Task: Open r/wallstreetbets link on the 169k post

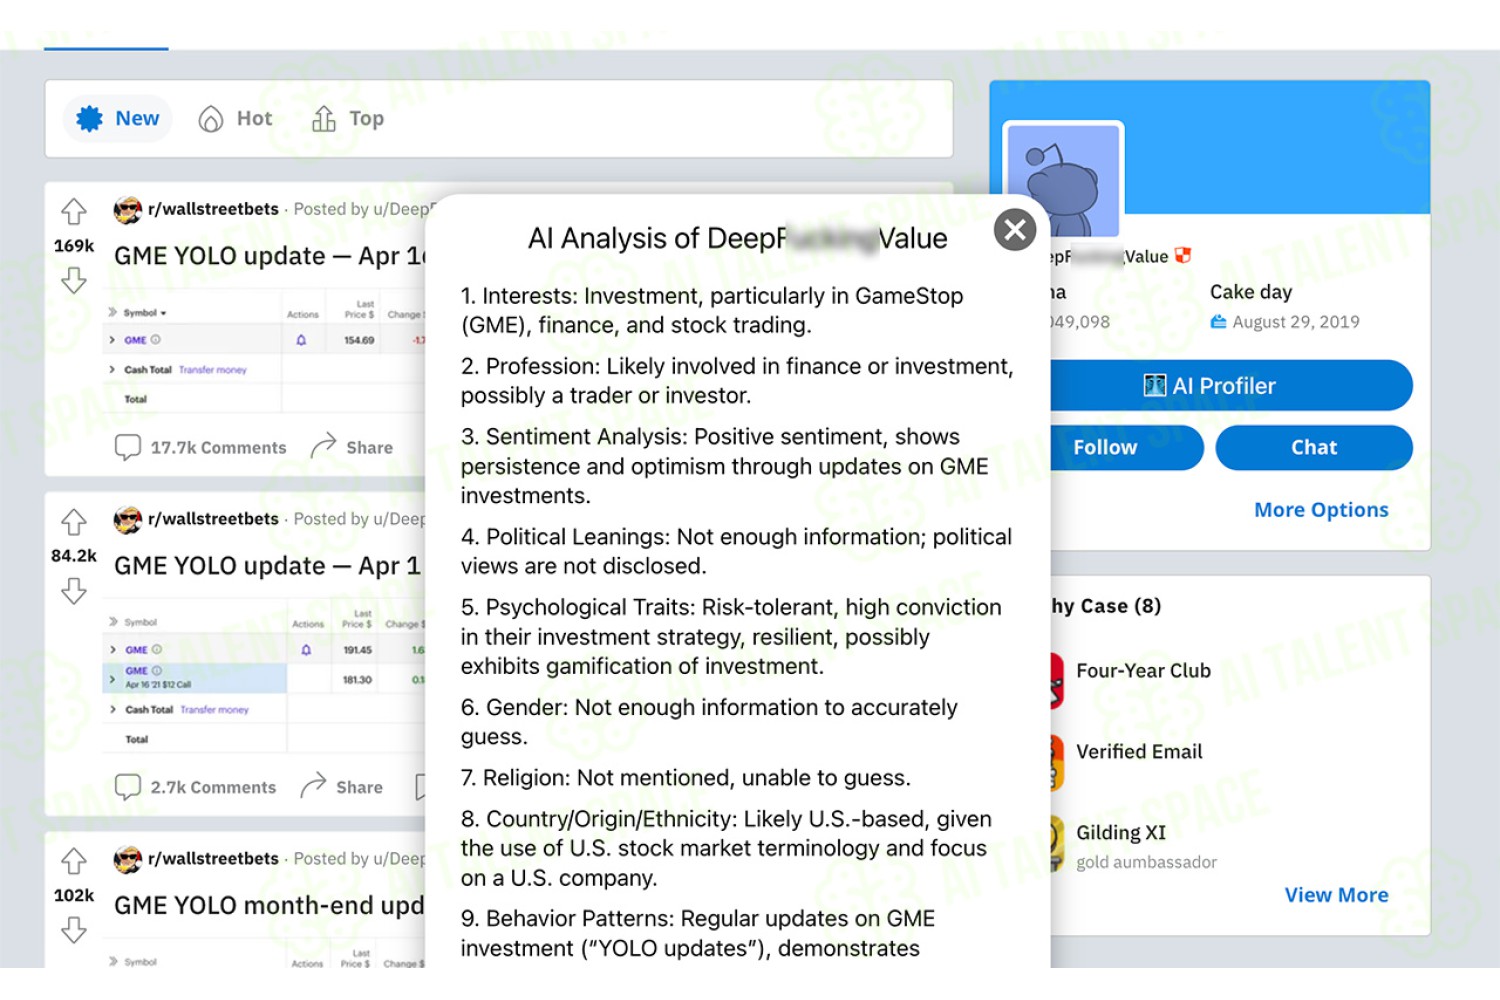Action: tap(213, 209)
